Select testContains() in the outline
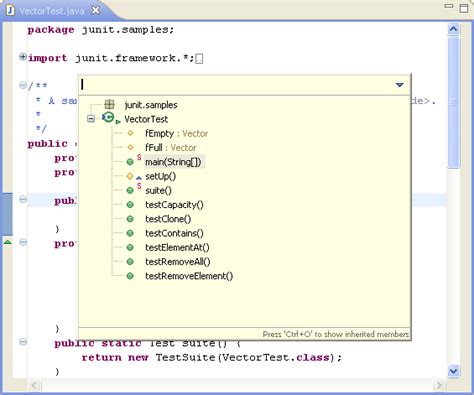Screen dimensions: 474x395 174,233
